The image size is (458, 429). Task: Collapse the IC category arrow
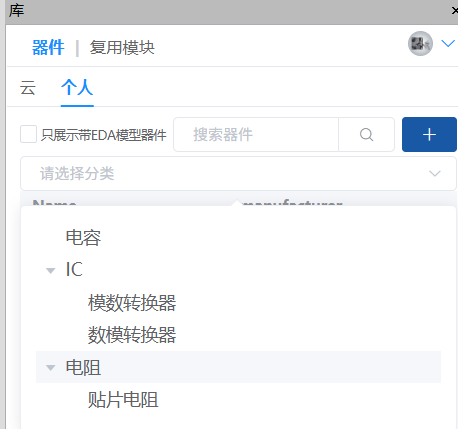(51, 270)
